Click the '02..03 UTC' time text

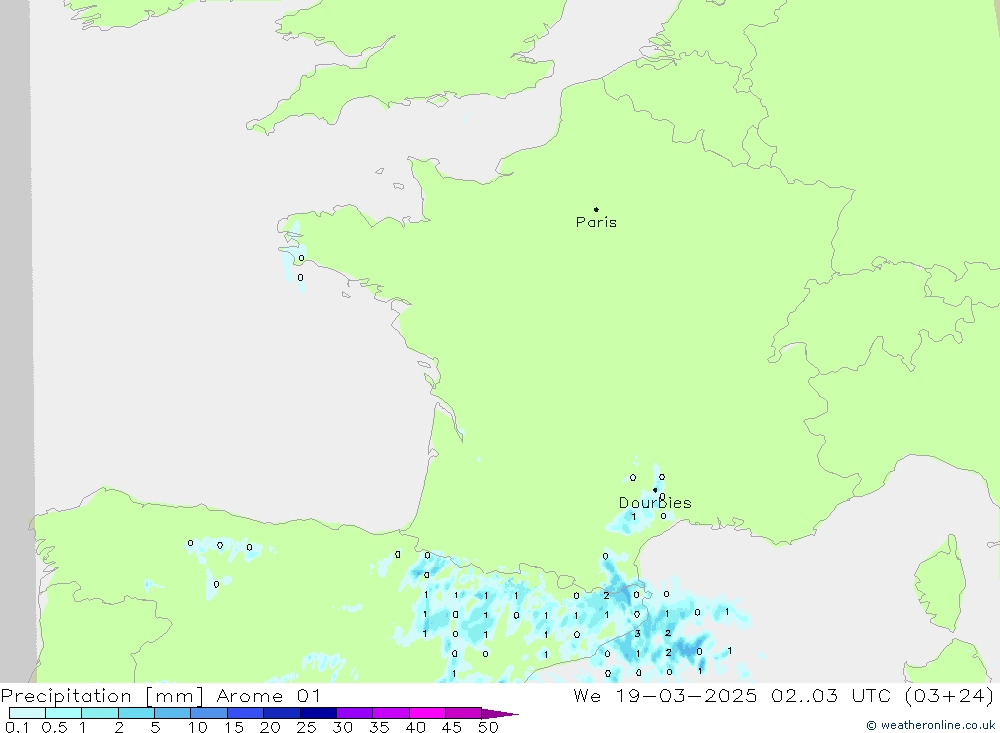pos(831,696)
